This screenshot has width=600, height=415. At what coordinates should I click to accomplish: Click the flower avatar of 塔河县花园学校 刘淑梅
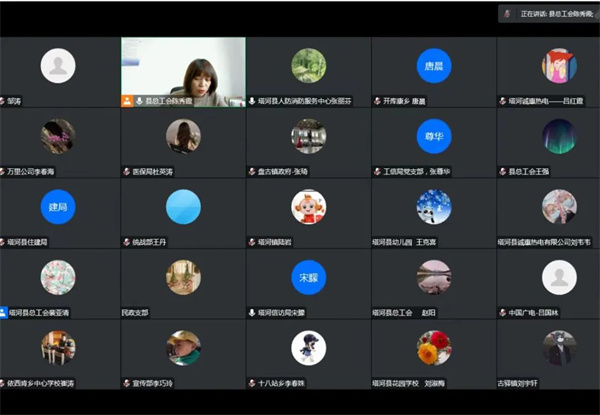click(x=433, y=348)
